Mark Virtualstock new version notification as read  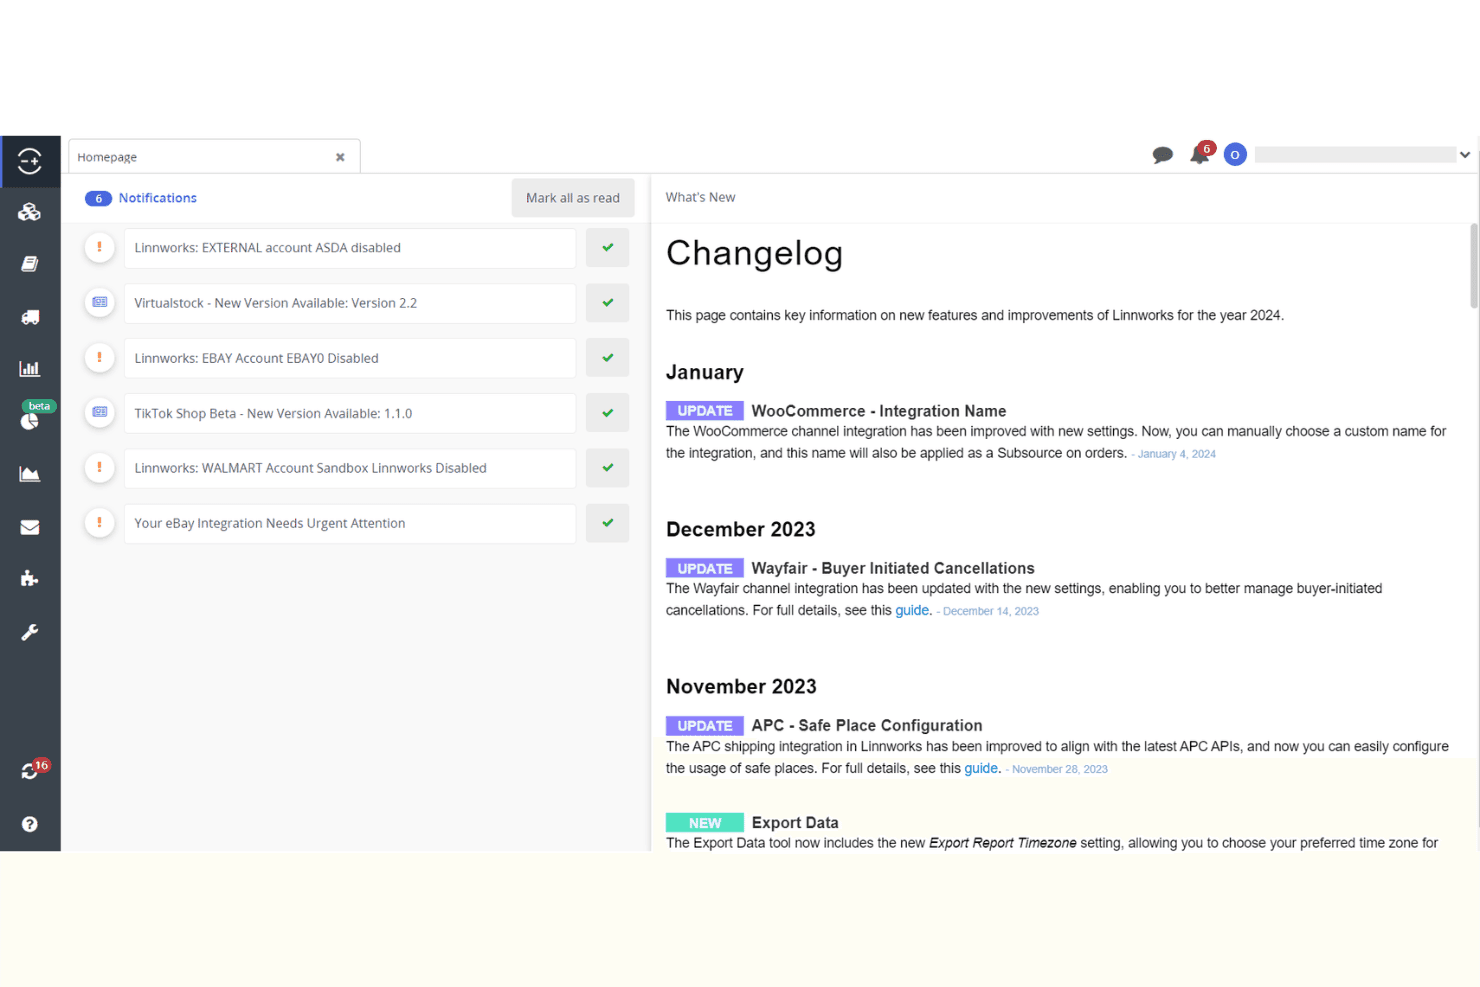pos(608,303)
